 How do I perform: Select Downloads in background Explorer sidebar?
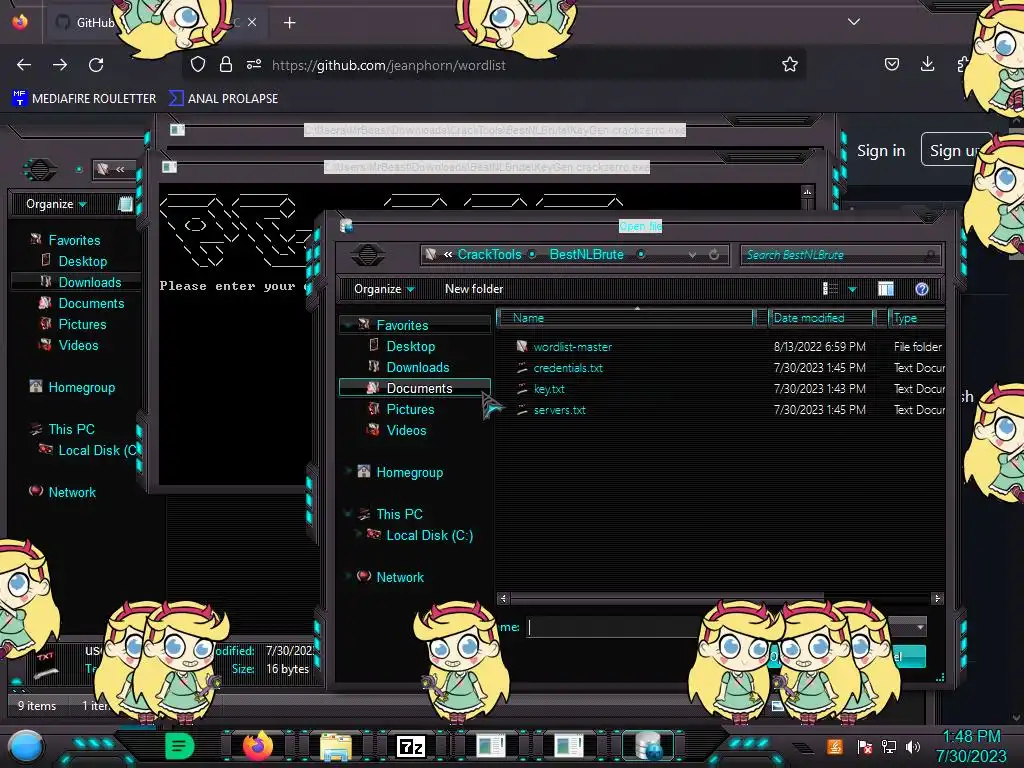click(89, 282)
